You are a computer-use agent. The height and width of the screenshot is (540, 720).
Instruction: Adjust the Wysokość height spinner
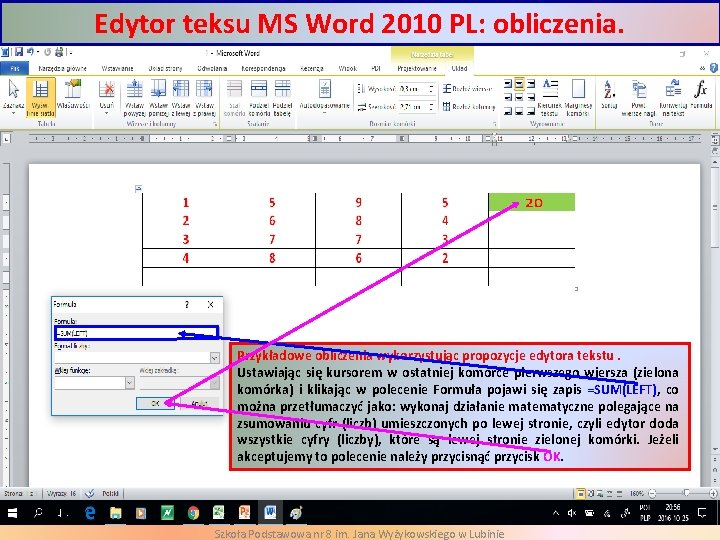pos(431,89)
